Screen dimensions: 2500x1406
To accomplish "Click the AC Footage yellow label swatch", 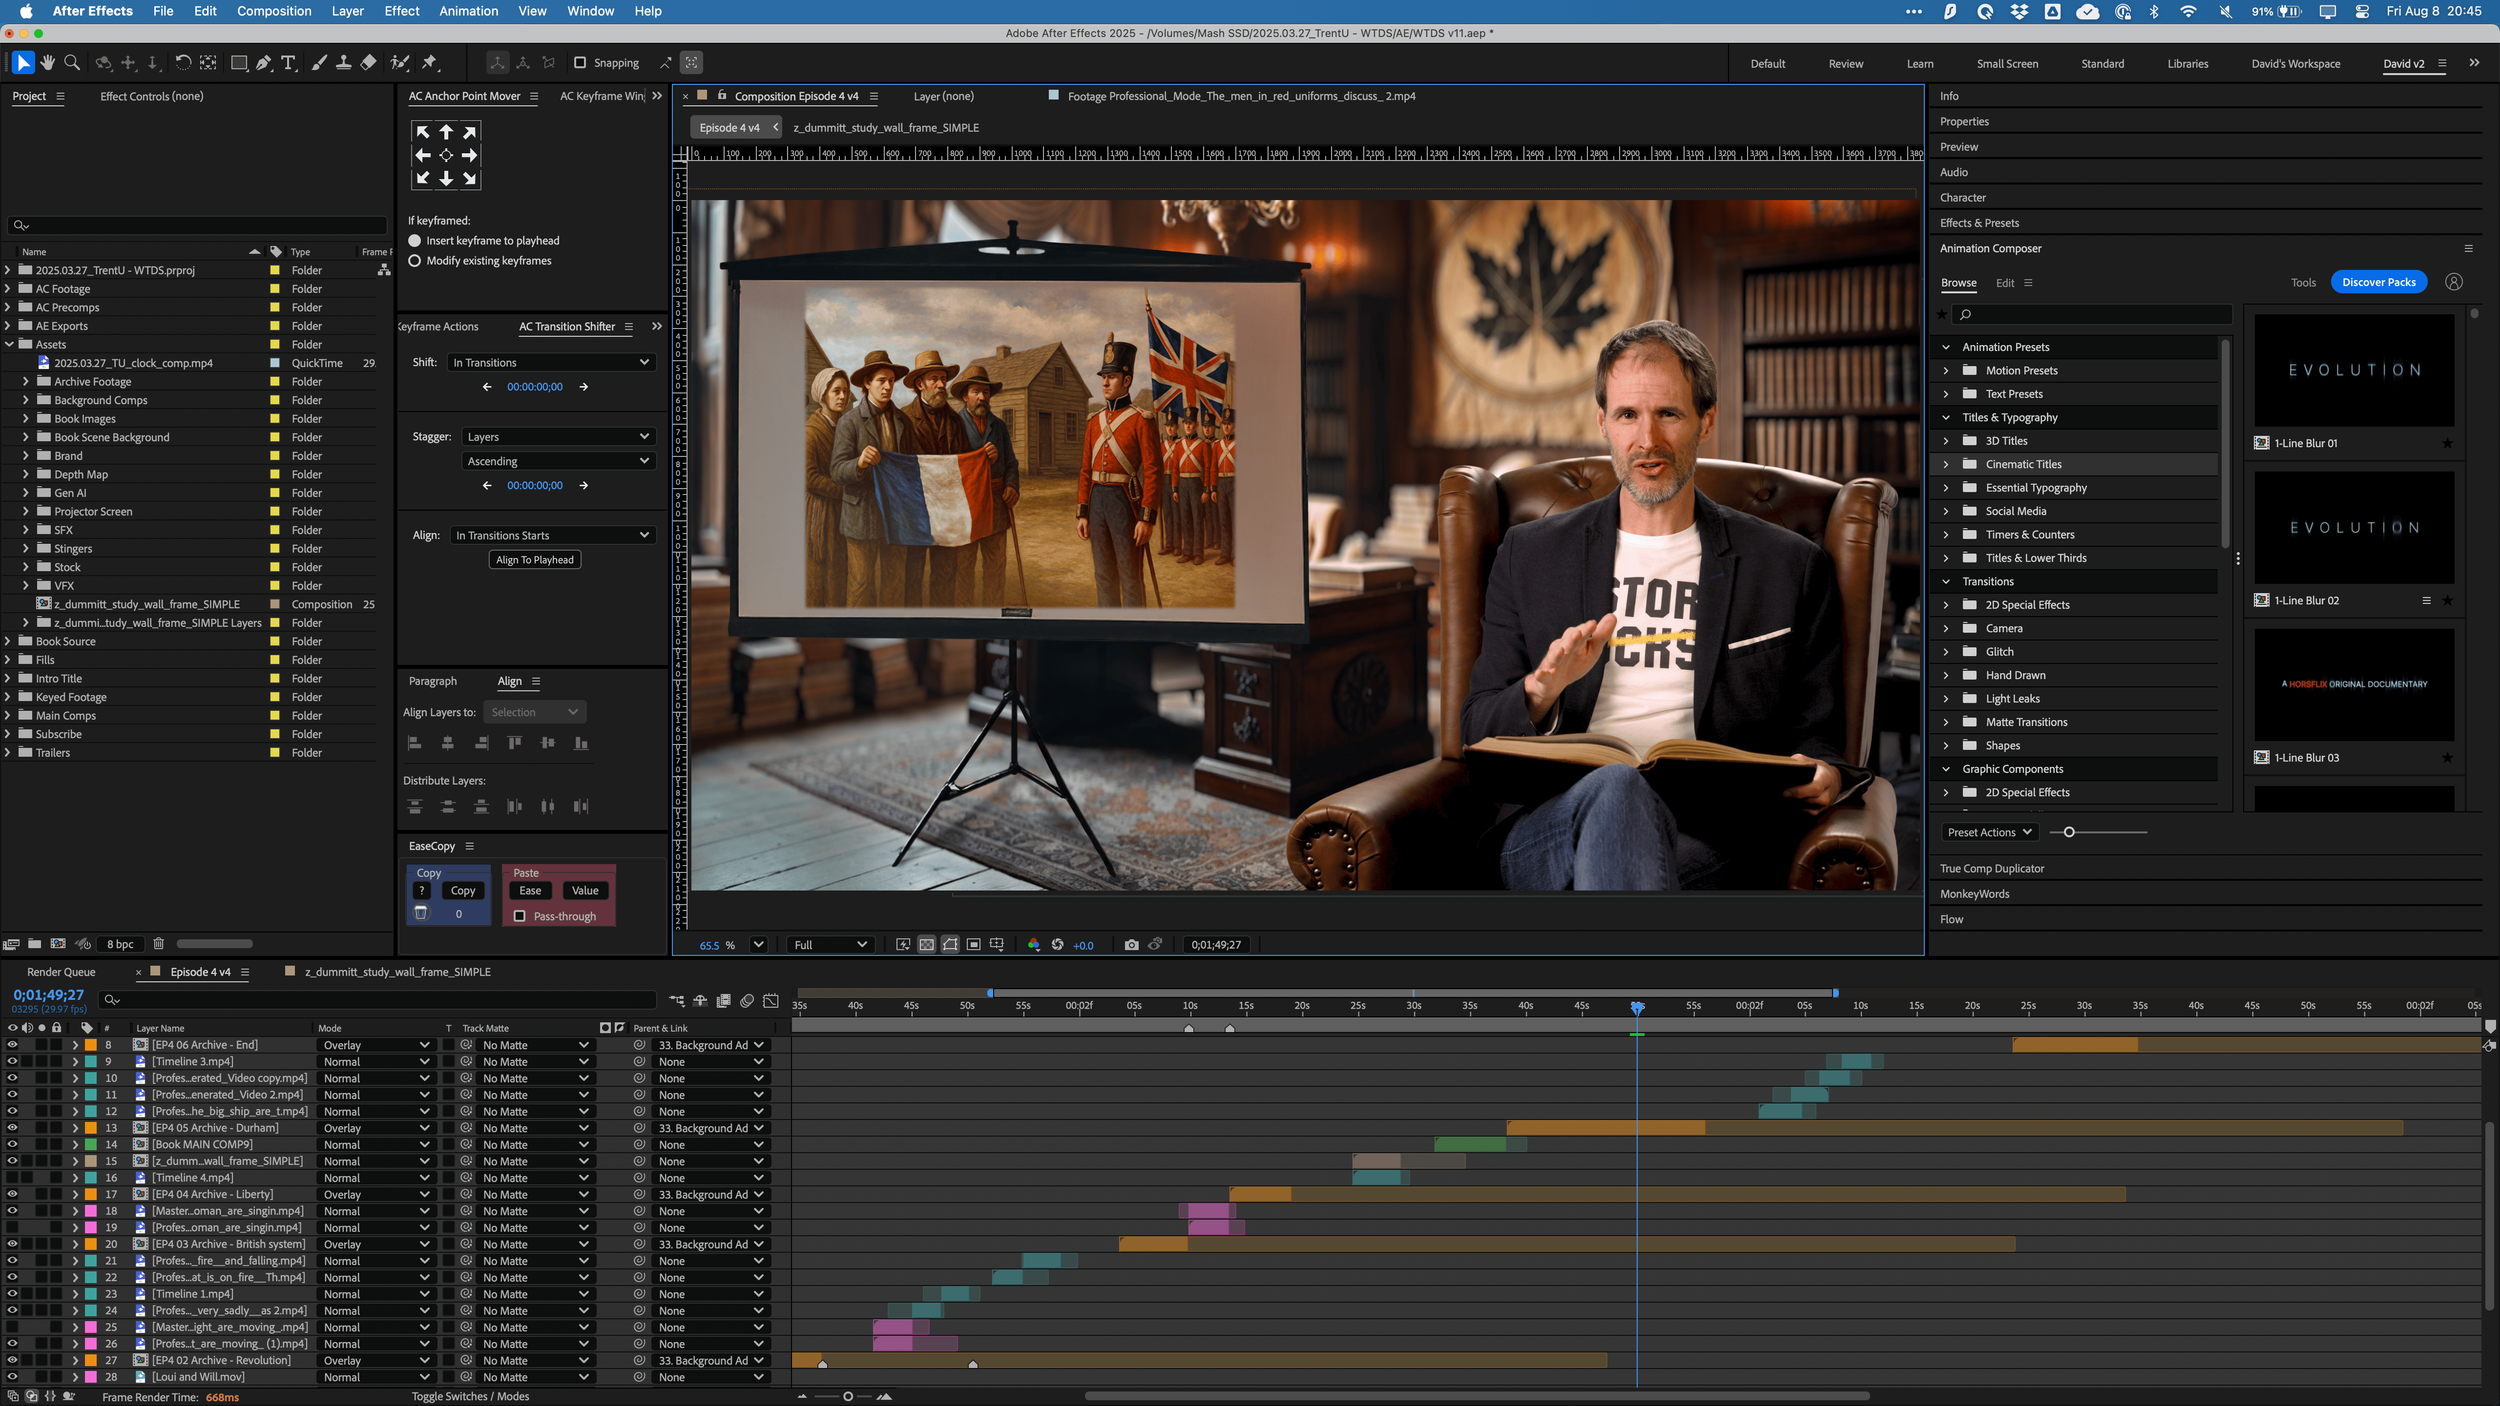I will tap(275, 289).
